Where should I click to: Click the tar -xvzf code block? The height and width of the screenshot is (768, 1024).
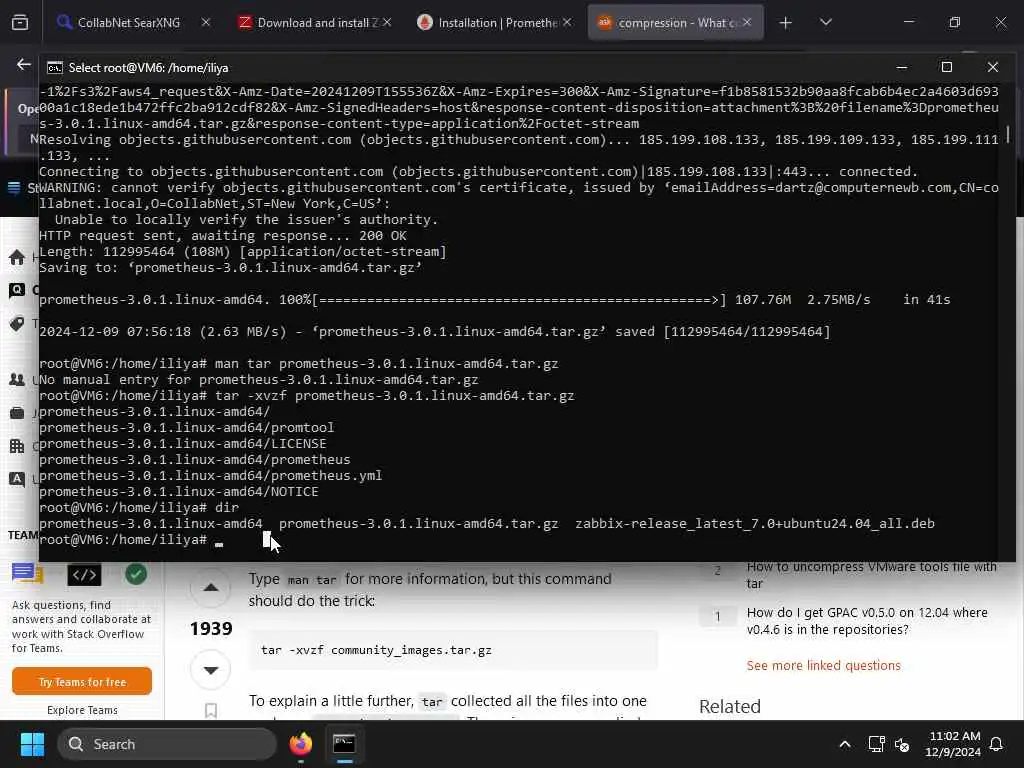453,650
